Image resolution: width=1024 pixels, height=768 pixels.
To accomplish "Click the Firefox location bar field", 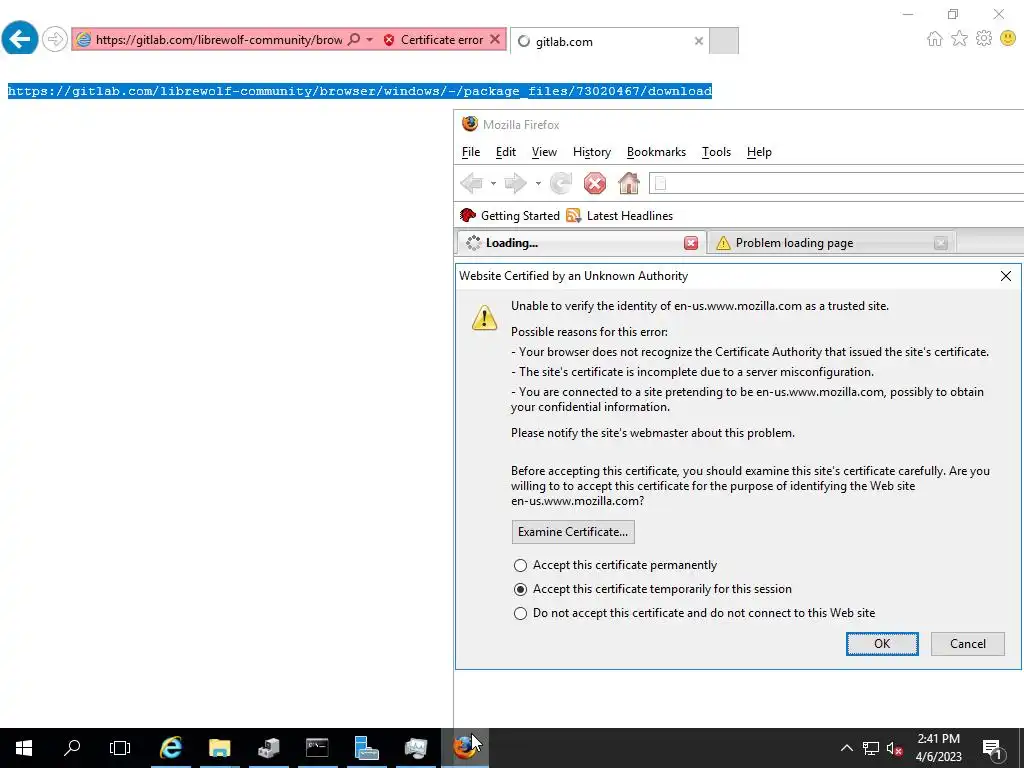I will coord(836,184).
